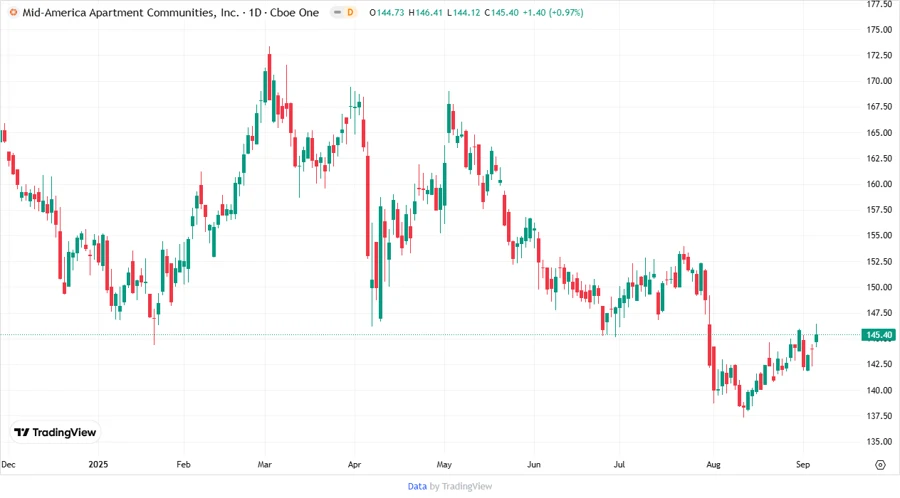
Task: Click the Mar label on time axis
Action: click(265, 465)
